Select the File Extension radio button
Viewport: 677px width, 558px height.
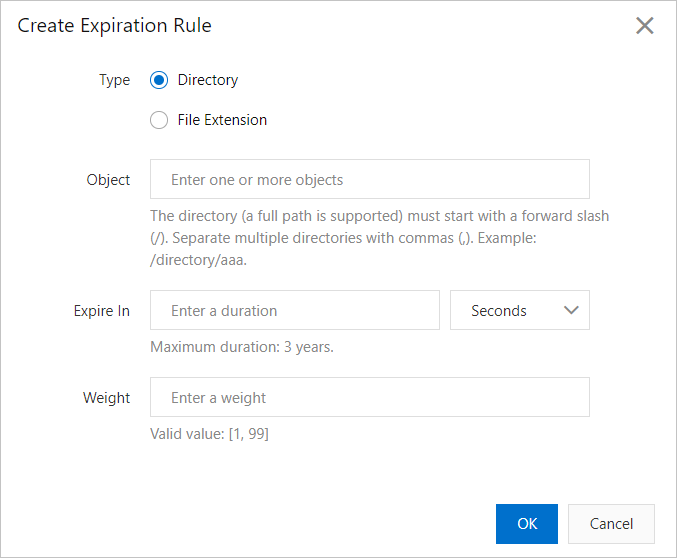point(159,120)
